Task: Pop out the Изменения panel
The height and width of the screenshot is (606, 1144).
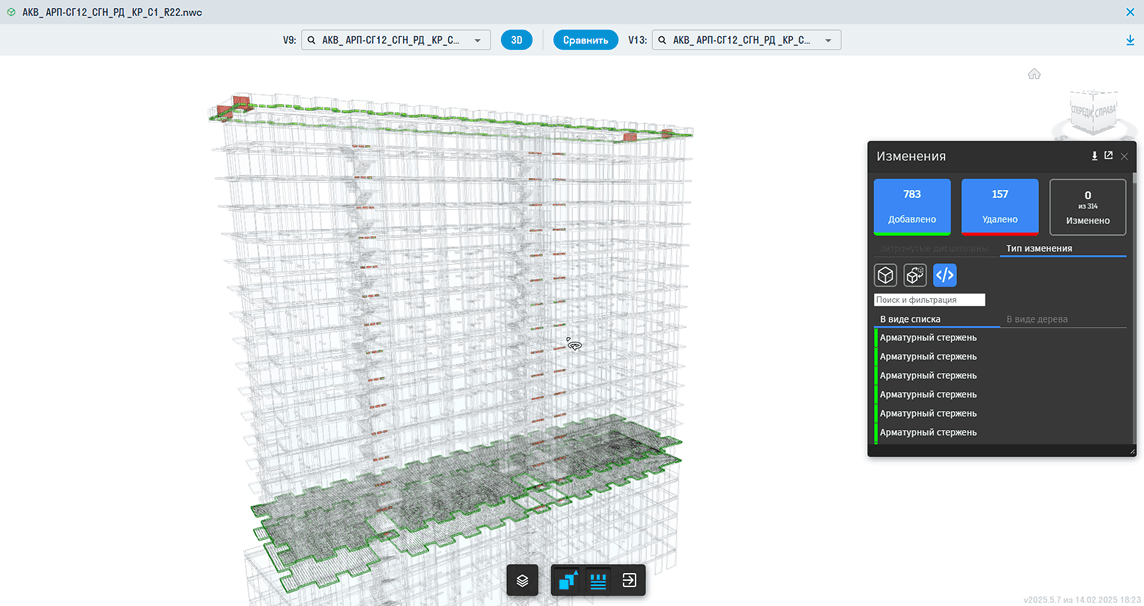Action: tap(1108, 156)
